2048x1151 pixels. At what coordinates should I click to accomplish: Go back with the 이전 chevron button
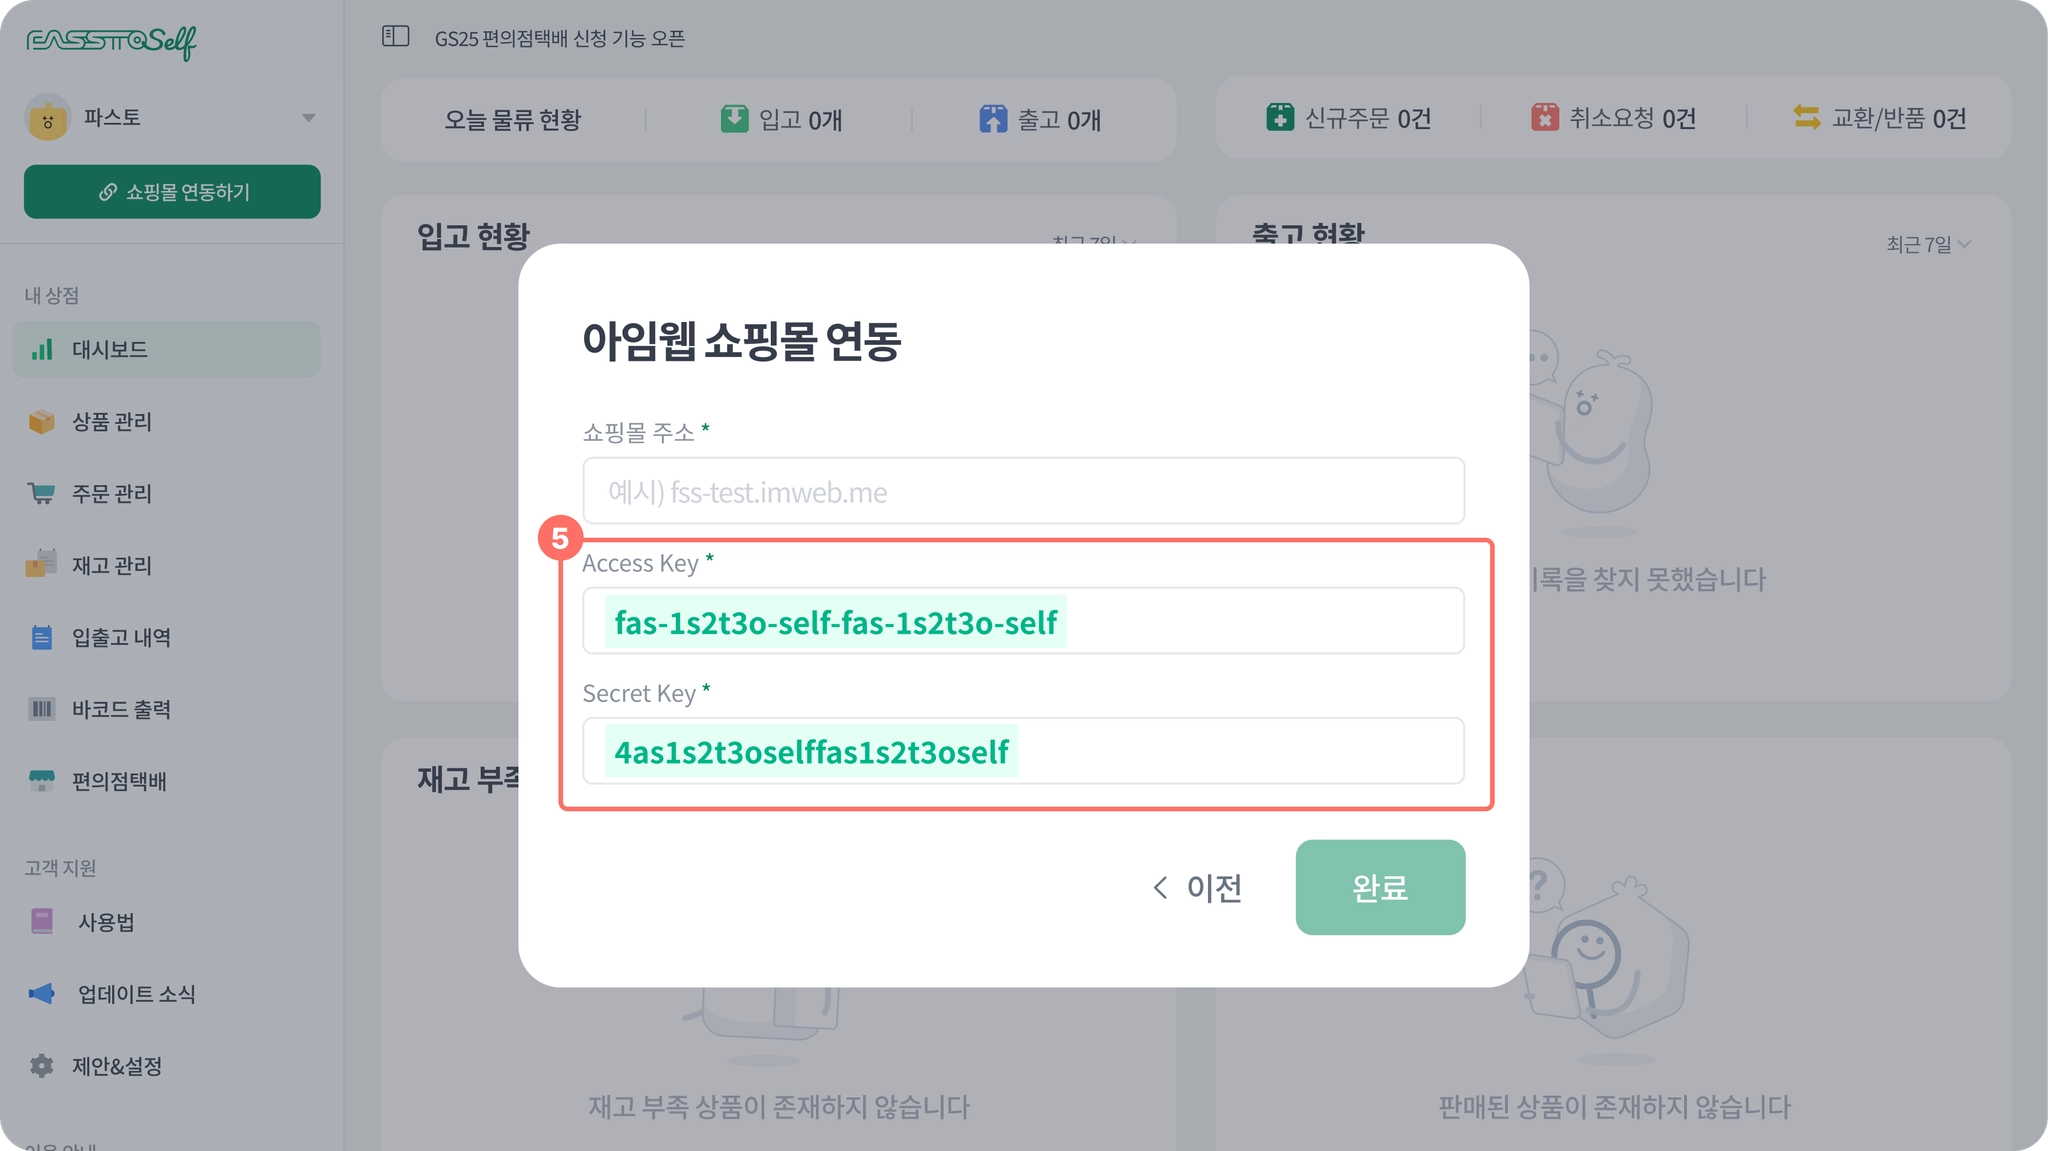[x=1197, y=888]
